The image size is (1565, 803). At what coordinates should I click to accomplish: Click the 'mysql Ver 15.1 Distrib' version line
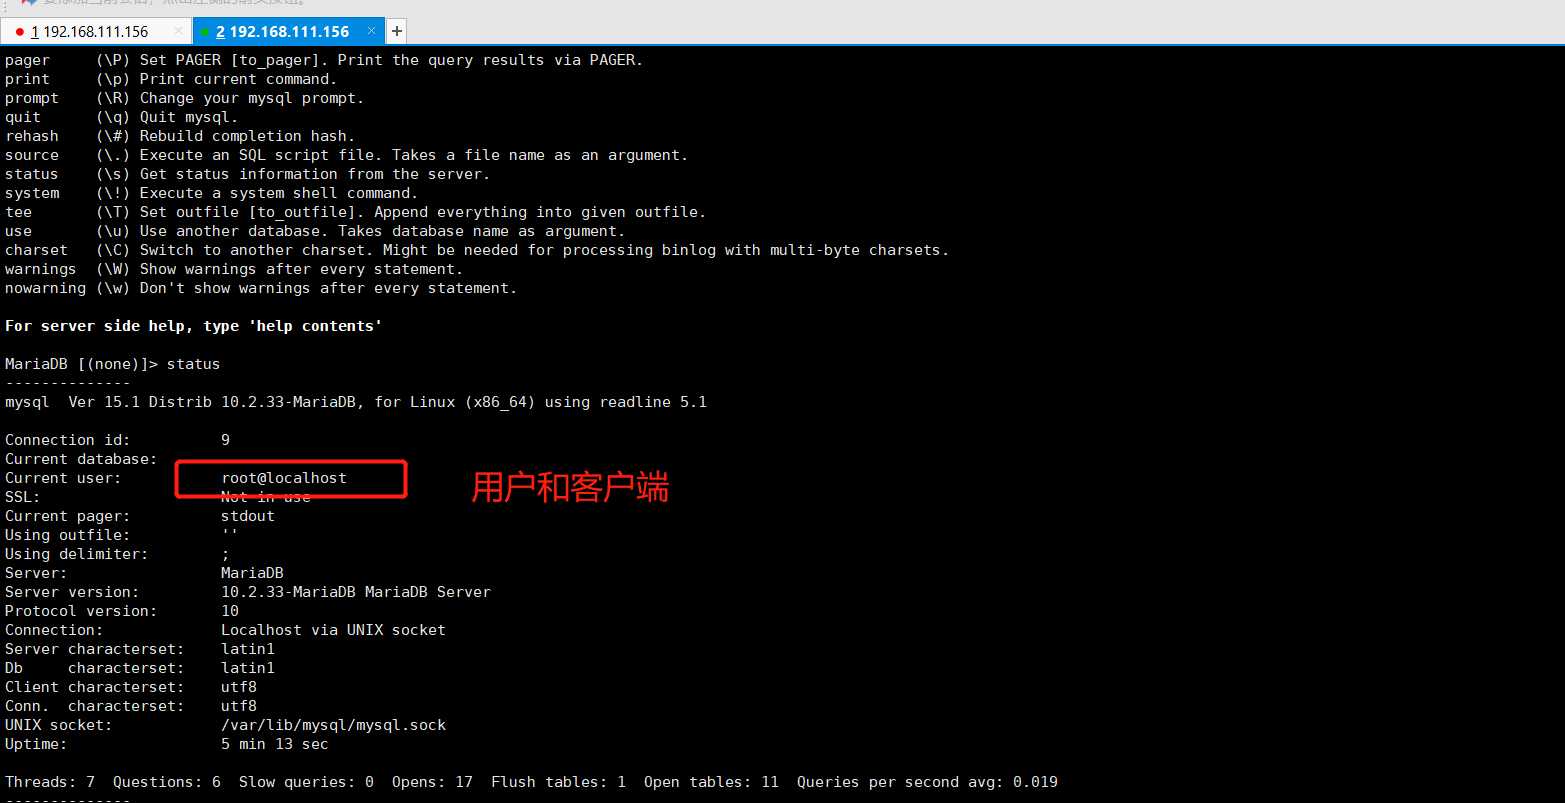point(356,402)
